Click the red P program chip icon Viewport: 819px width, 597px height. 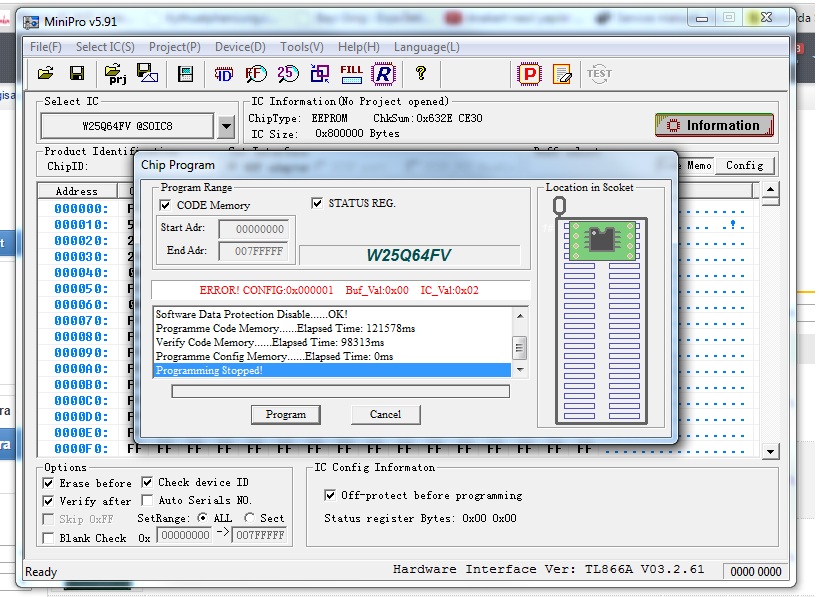coord(528,73)
